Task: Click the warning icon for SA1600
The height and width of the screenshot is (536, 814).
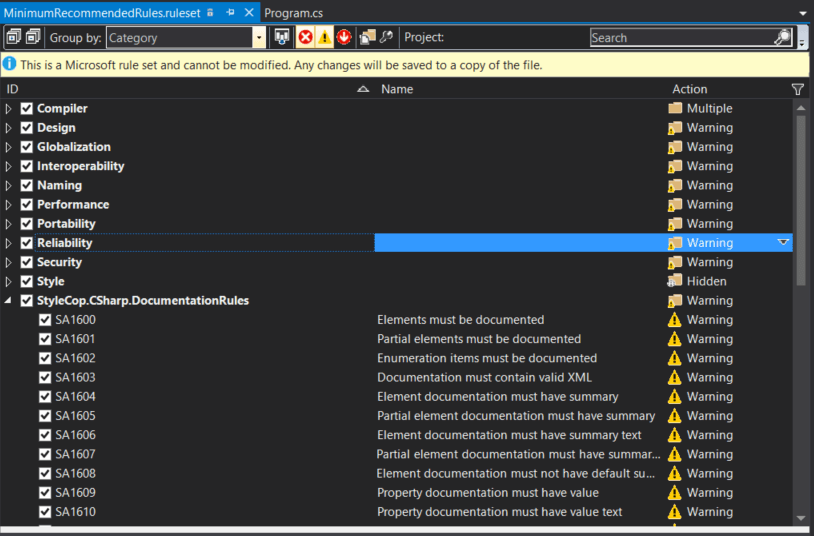Action: click(x=674, y=320)
